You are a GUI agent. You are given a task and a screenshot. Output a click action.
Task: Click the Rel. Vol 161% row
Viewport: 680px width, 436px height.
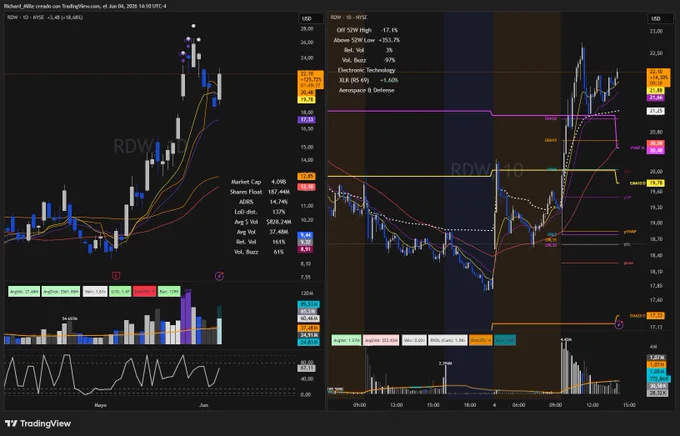pyautogui.click(x=260, y=242)
